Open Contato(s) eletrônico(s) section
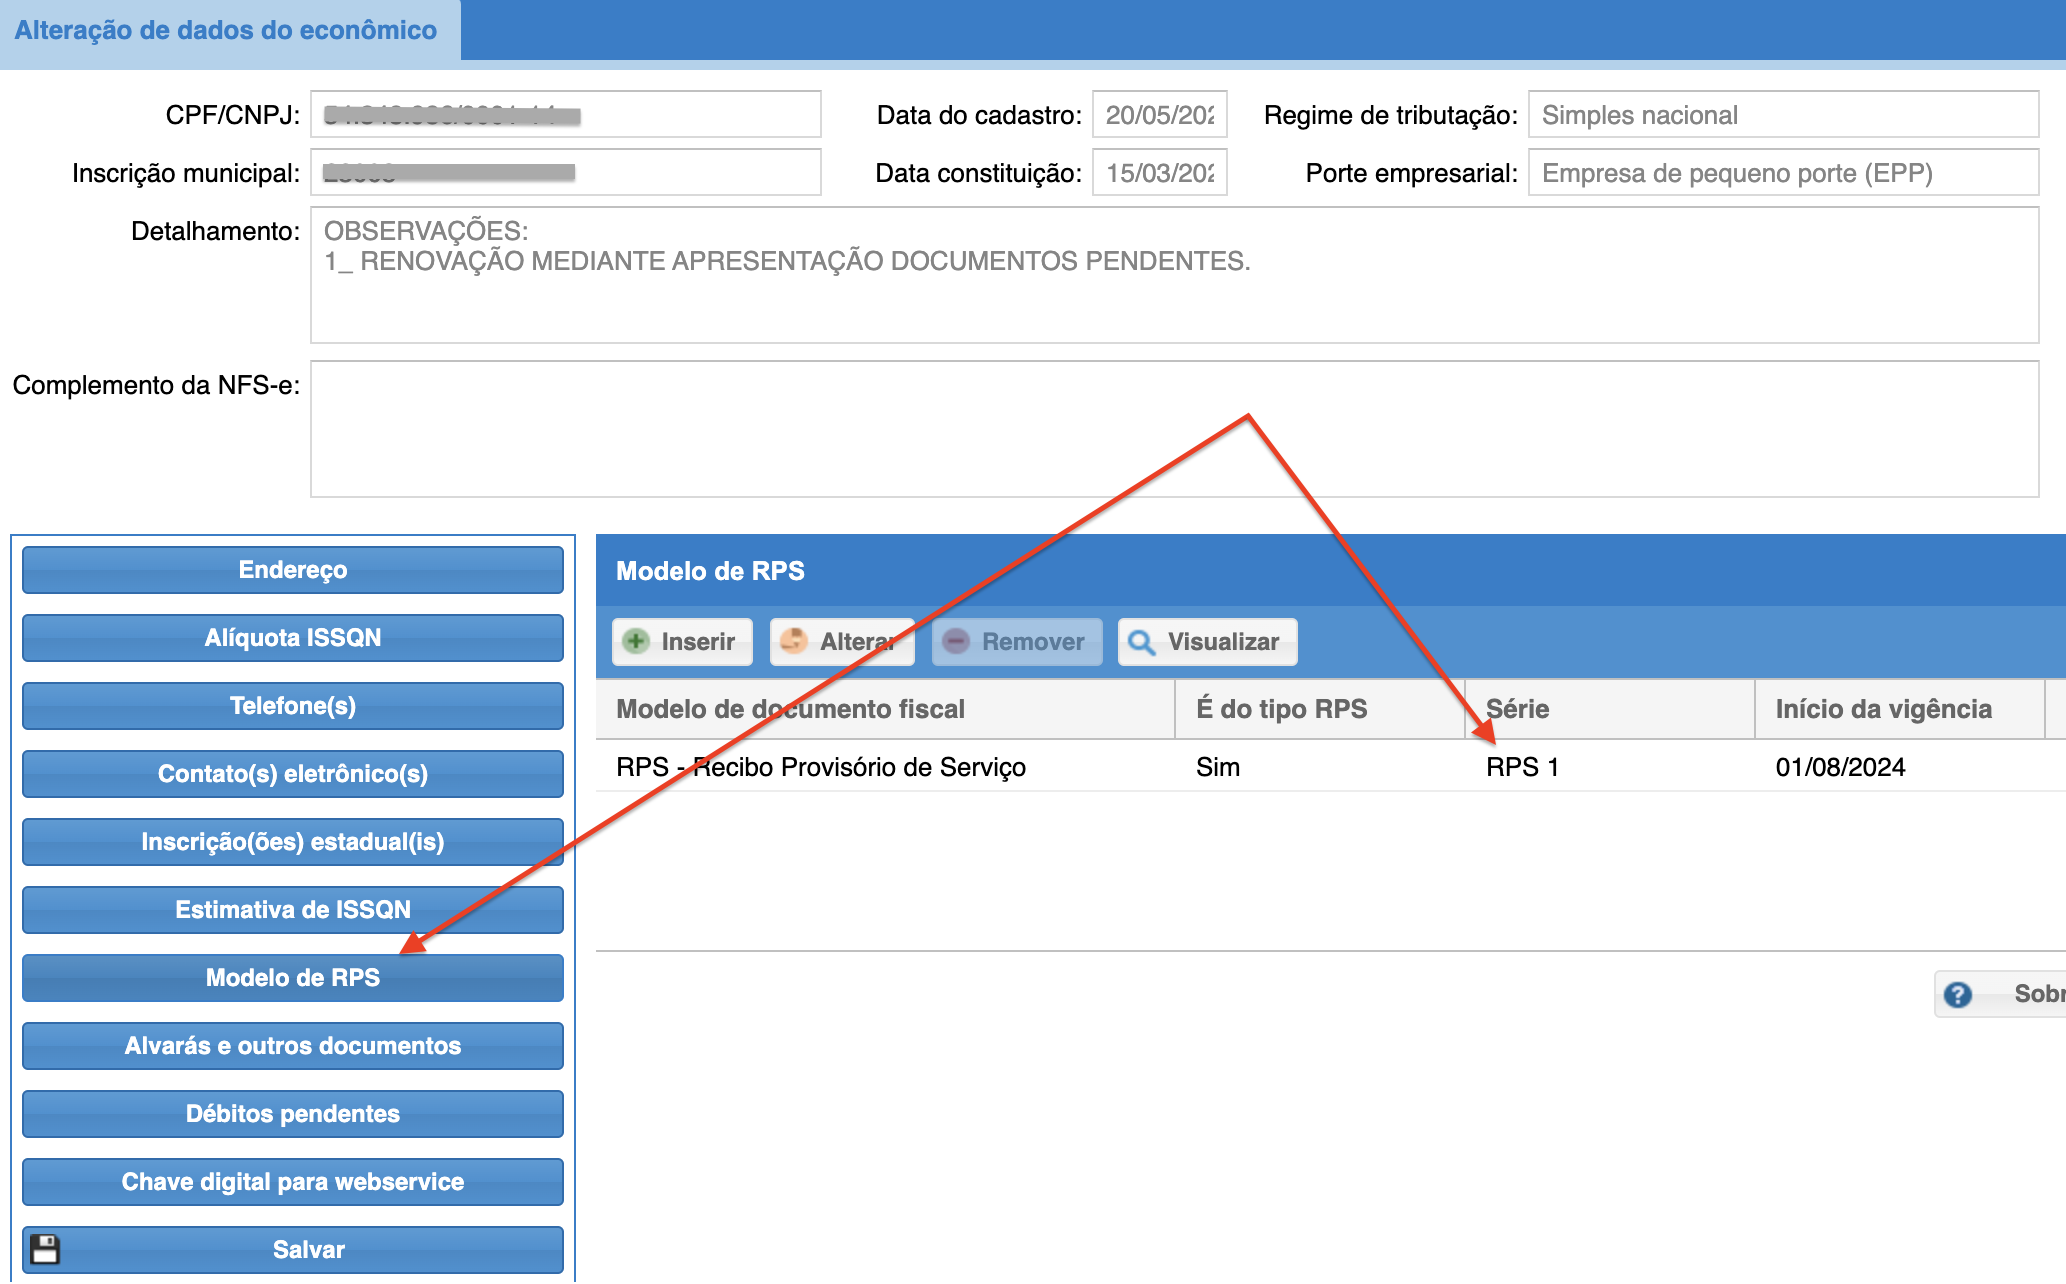 pyautogui.click(x=292, y=774)
